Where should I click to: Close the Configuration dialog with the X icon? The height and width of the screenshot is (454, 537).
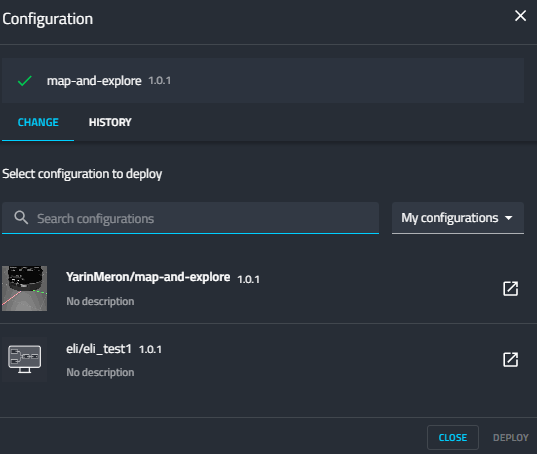coord(520,16)
